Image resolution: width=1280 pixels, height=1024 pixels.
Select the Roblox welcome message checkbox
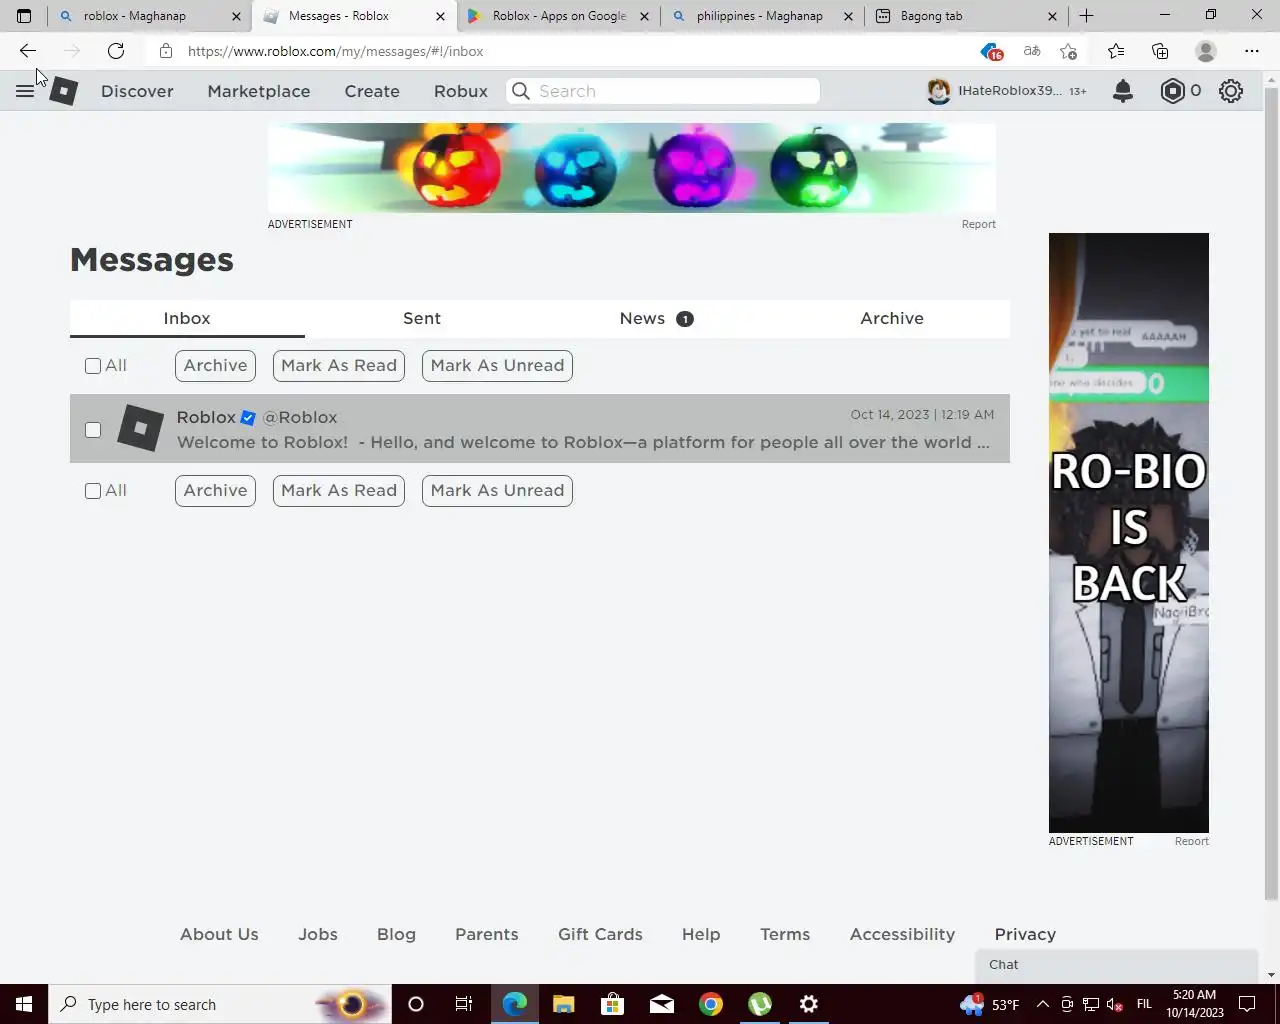pos(93,430)
